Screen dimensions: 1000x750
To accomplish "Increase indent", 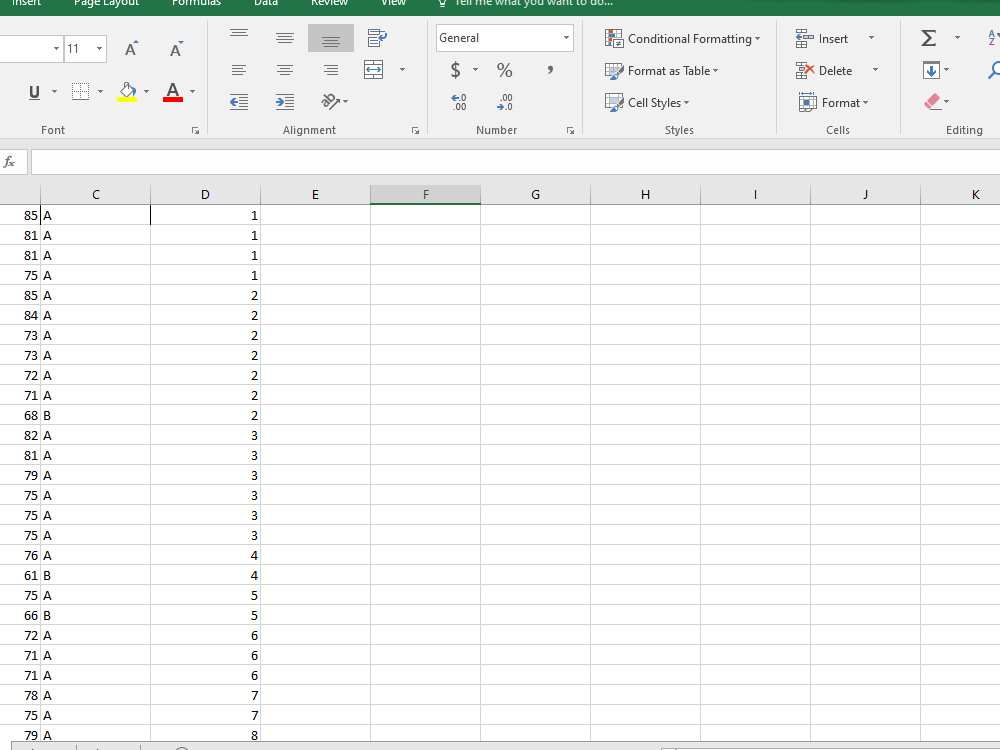I will click(285, 101).
